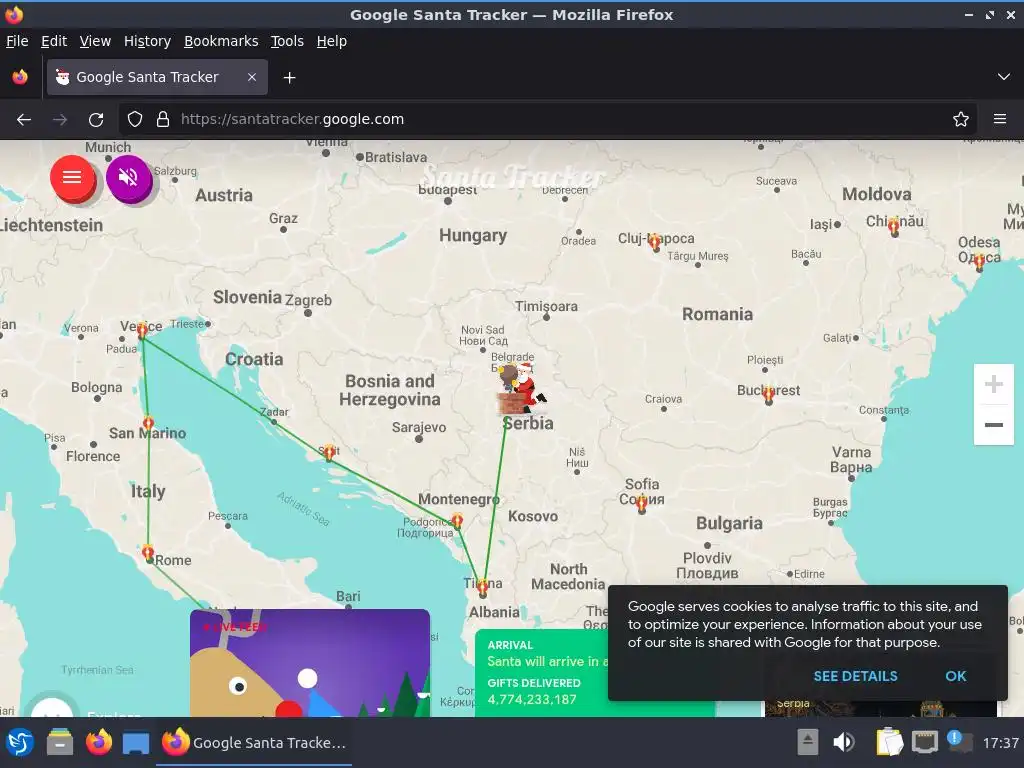Click the Bulgaria country label
This screenshot has width=1024, height=768.
coord(729,523)
